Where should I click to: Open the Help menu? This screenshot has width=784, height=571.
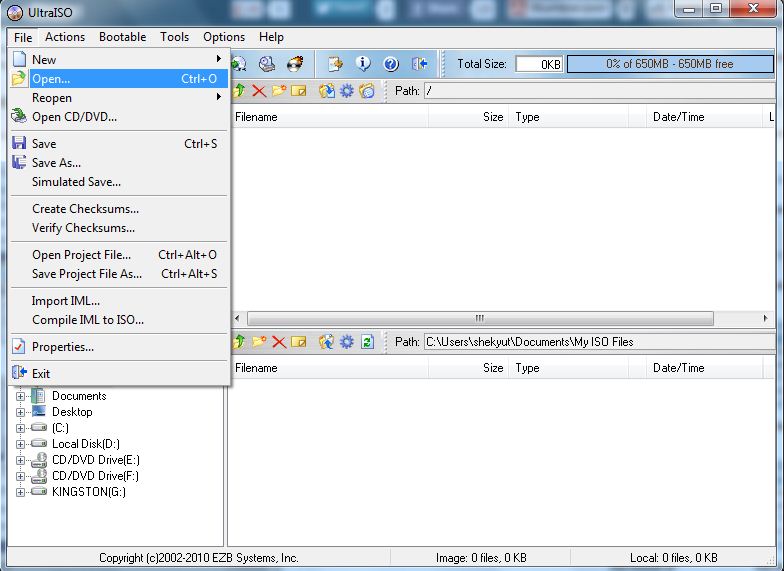272,37
